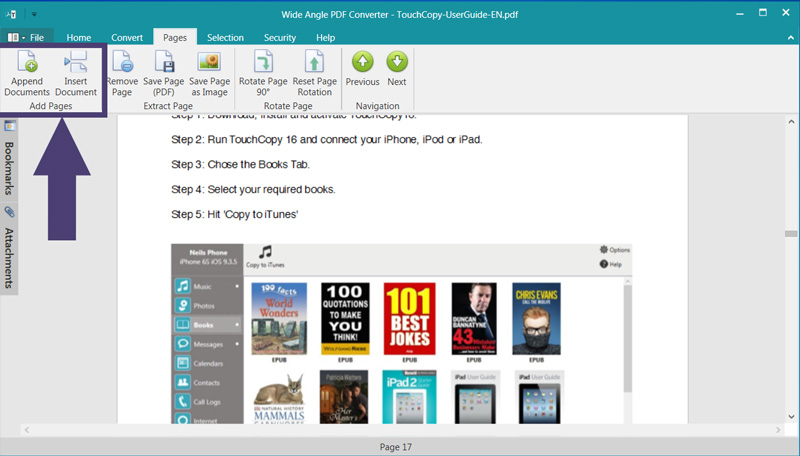
Task: Click Append Documents icon
Action: (27, 61)
